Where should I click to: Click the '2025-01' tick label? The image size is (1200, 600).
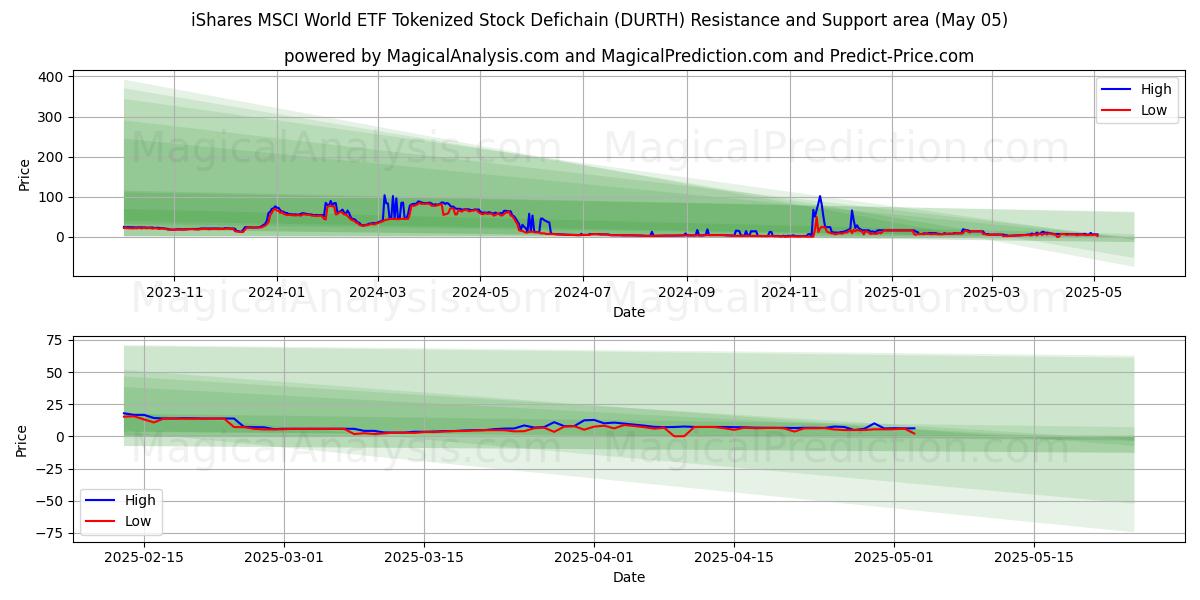pyautogui.click(x=891, y=292)
